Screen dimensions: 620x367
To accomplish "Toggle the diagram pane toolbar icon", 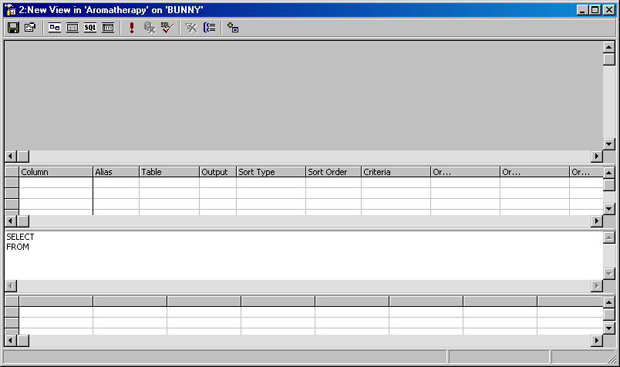I will 55,28.
